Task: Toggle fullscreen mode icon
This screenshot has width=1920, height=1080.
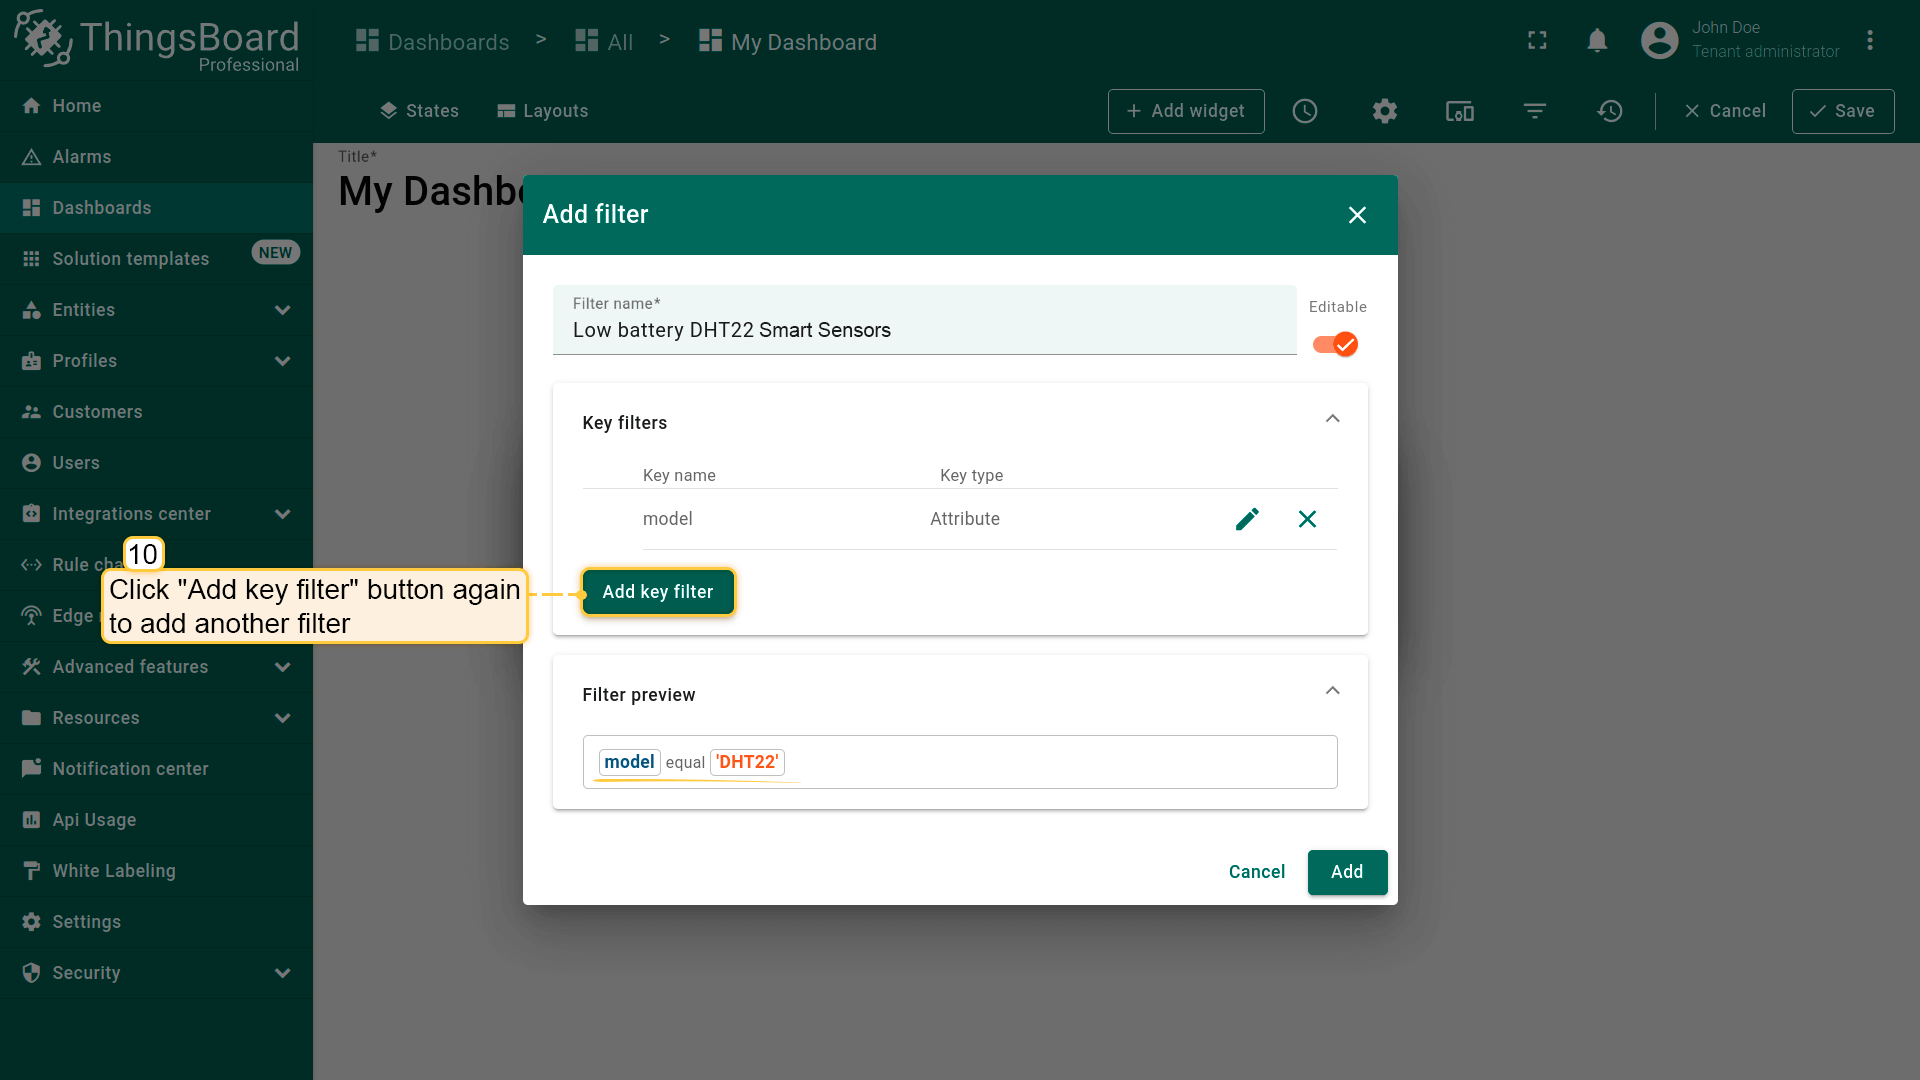Action: coord(1537,41)
